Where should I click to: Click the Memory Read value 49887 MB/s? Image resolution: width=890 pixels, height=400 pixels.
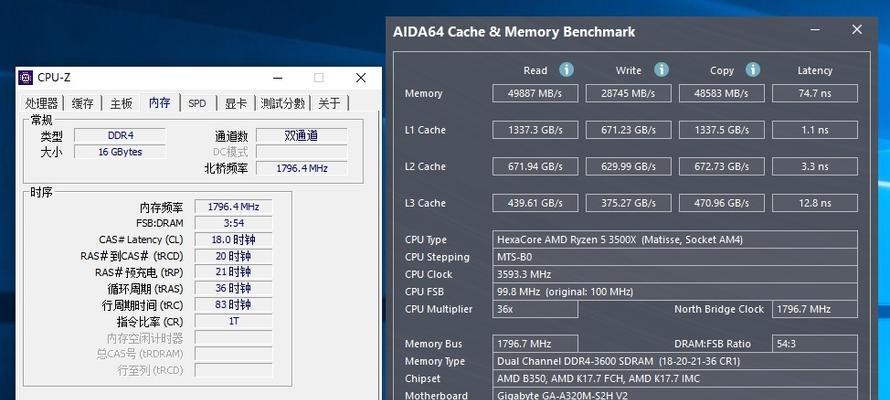tap(535, 94)
